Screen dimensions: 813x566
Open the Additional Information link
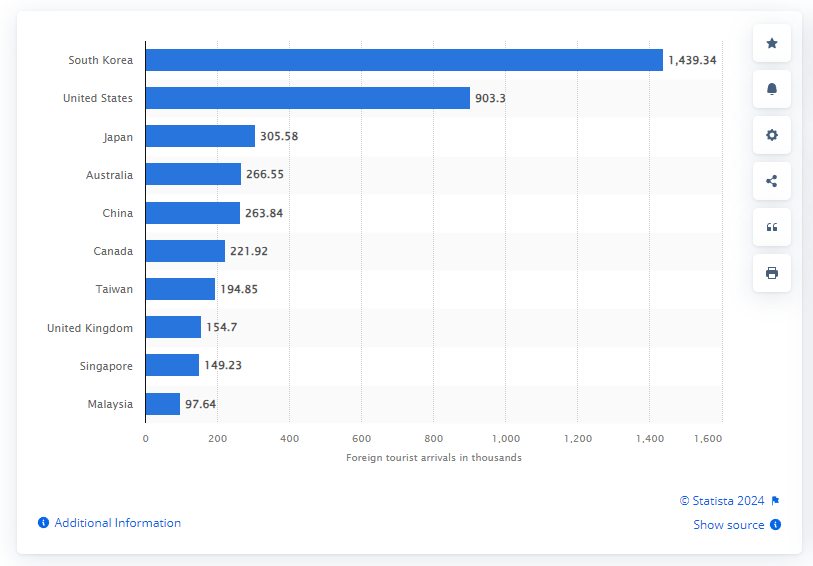click(117, 523)
